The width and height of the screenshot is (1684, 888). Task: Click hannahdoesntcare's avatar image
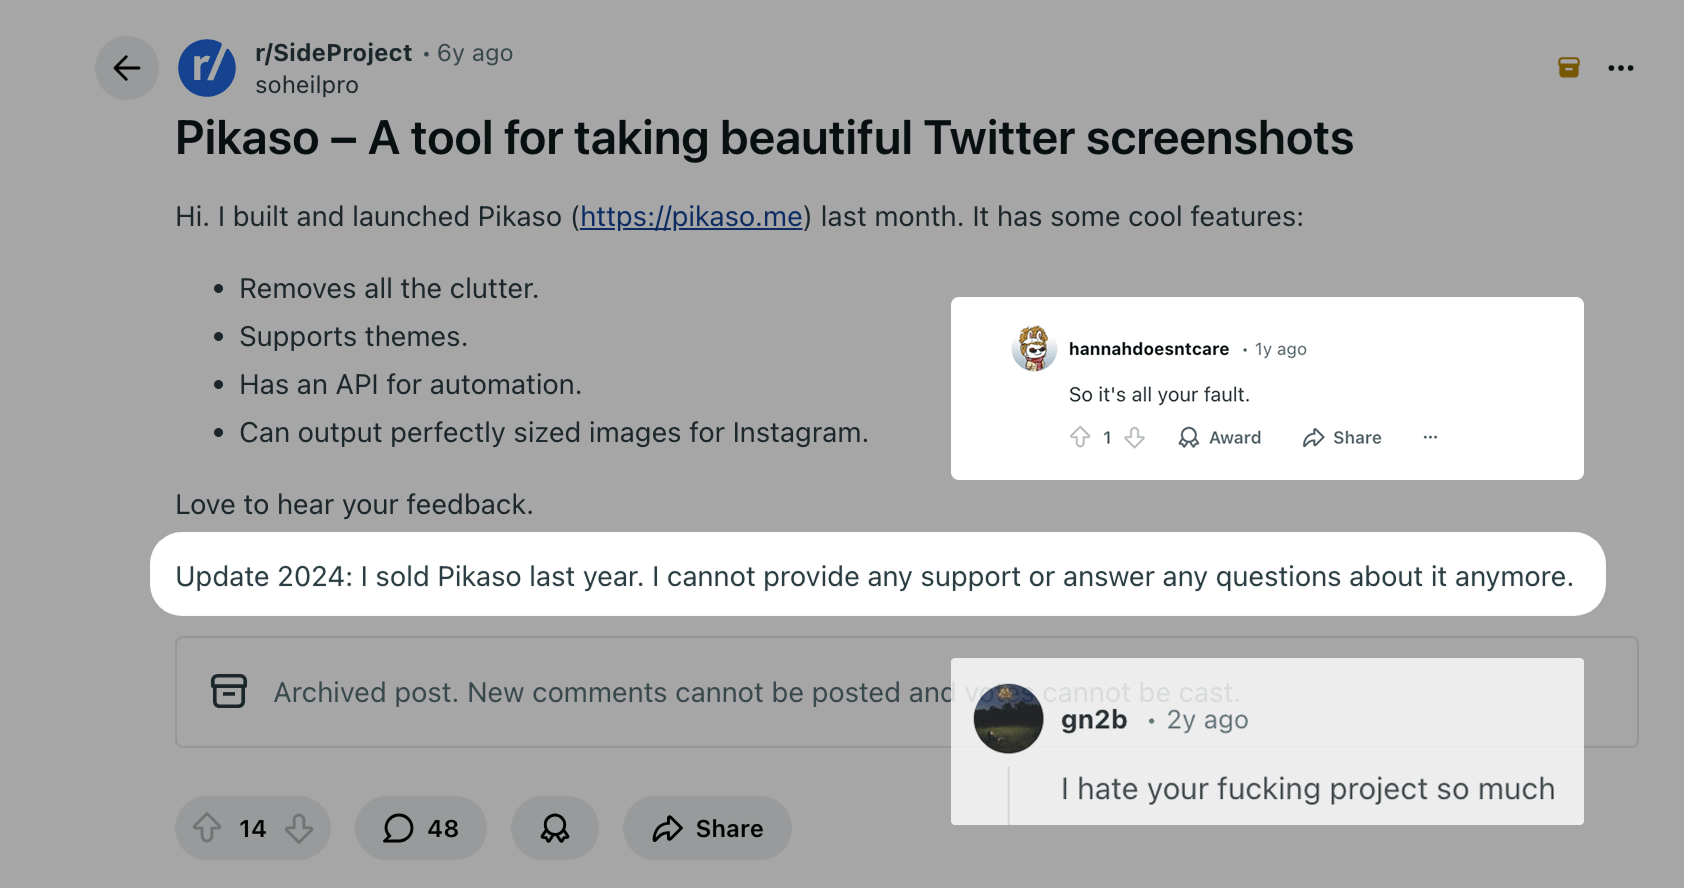(x=1034, y=348)
